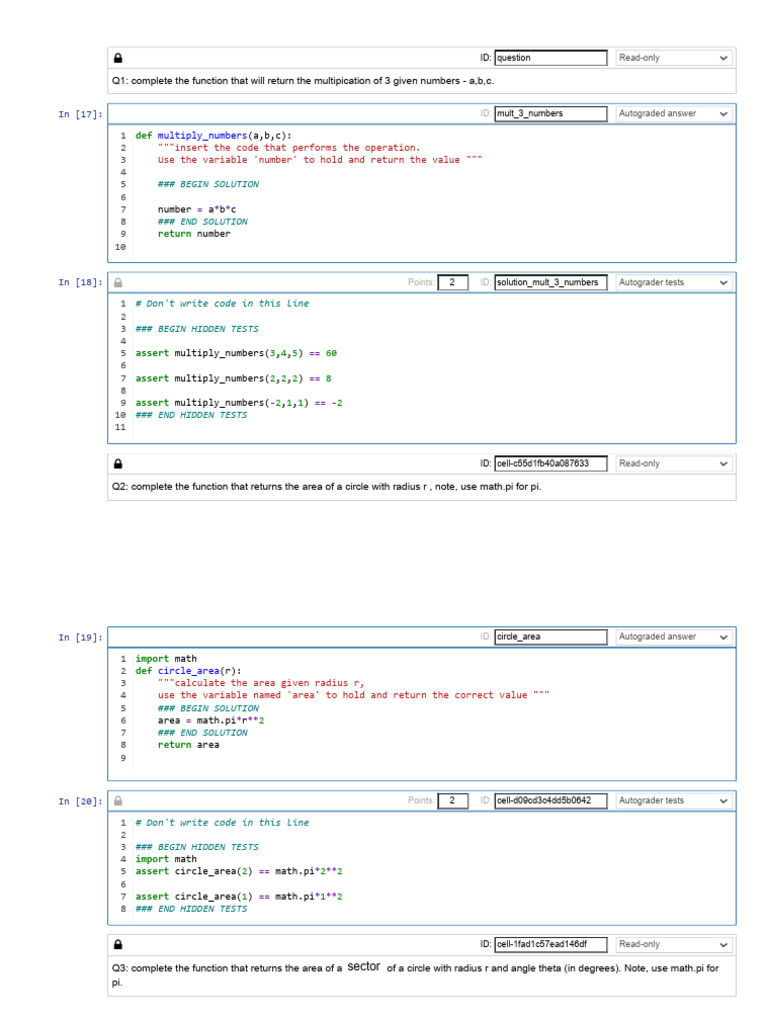
Task: Click the lock icon in the In [20] cell header
Action: [x=118, y=801]
